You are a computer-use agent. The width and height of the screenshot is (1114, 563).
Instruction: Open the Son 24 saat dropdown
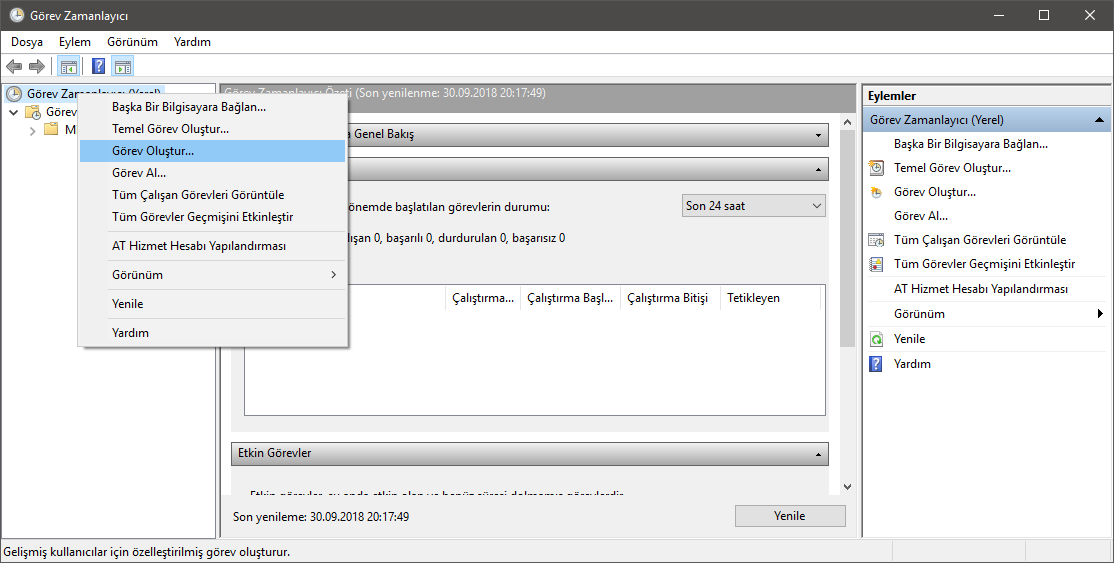[754, 205]
